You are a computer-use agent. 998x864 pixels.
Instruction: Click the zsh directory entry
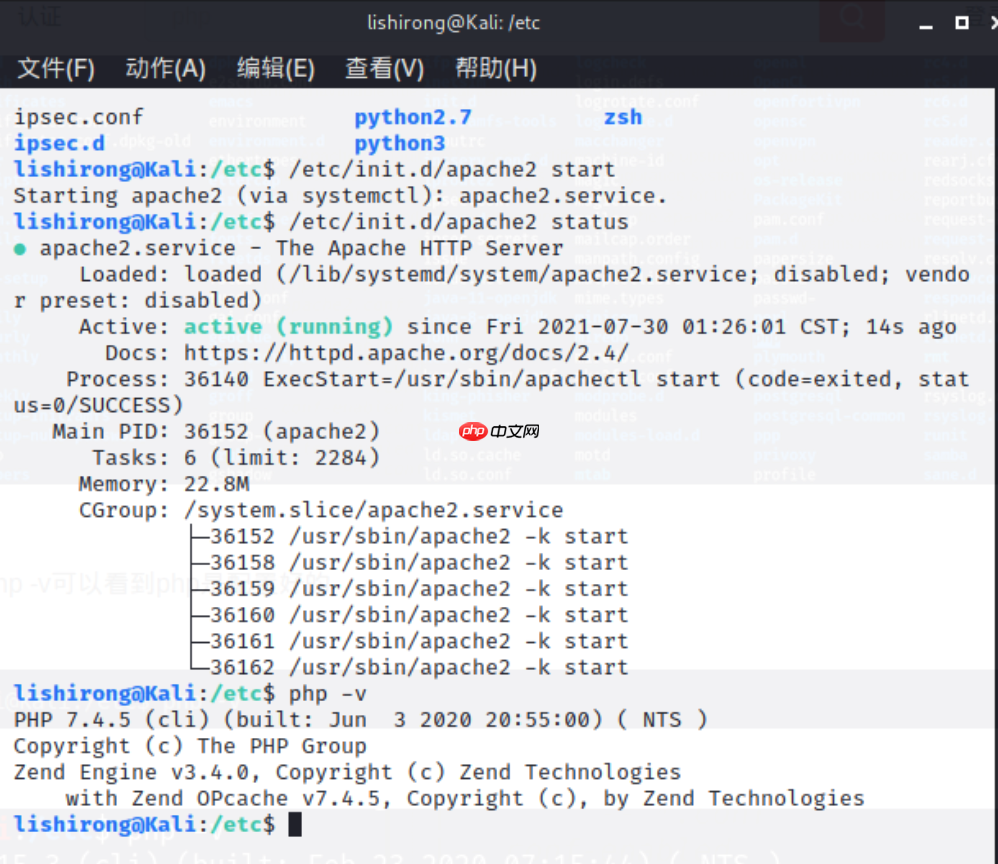[622, 117]
